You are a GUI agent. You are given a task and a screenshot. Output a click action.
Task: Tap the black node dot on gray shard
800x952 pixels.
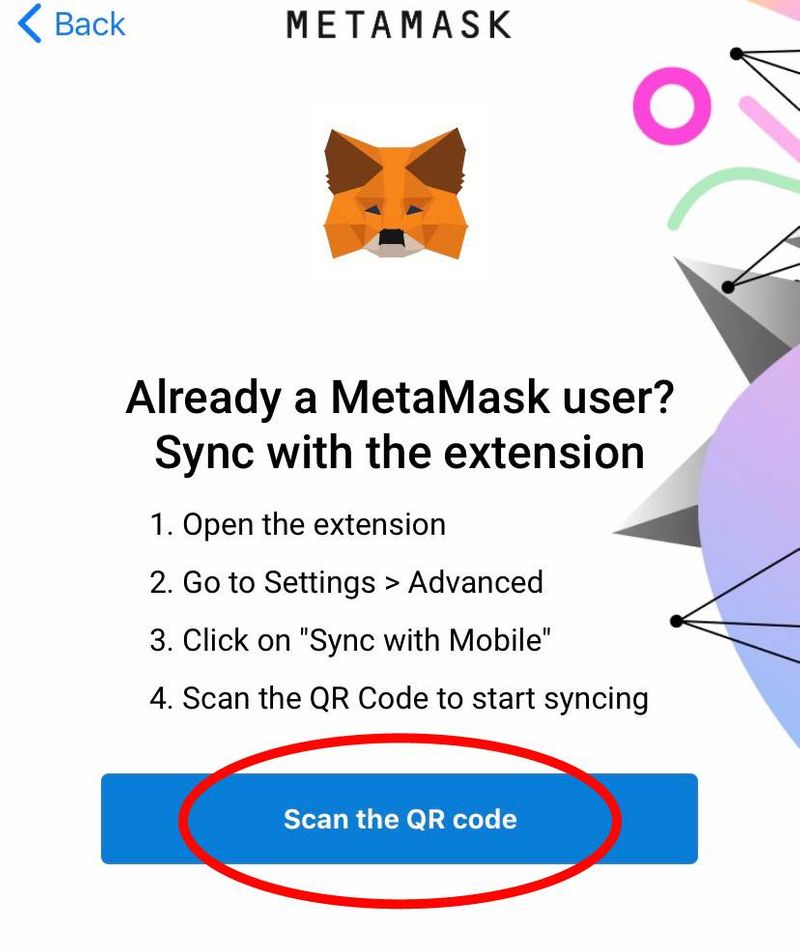pos(728,287)
